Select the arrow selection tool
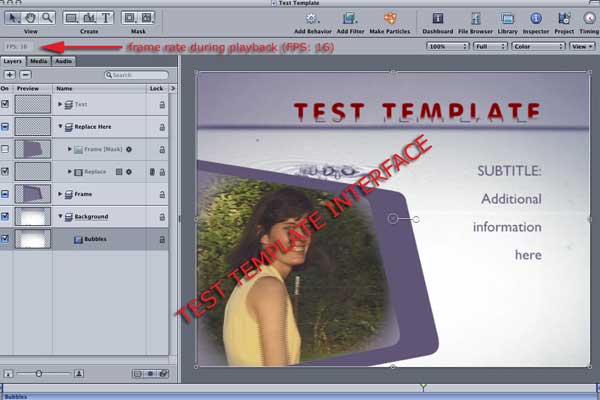Screen dimensions: 600x400 click(x=13, y=17)
